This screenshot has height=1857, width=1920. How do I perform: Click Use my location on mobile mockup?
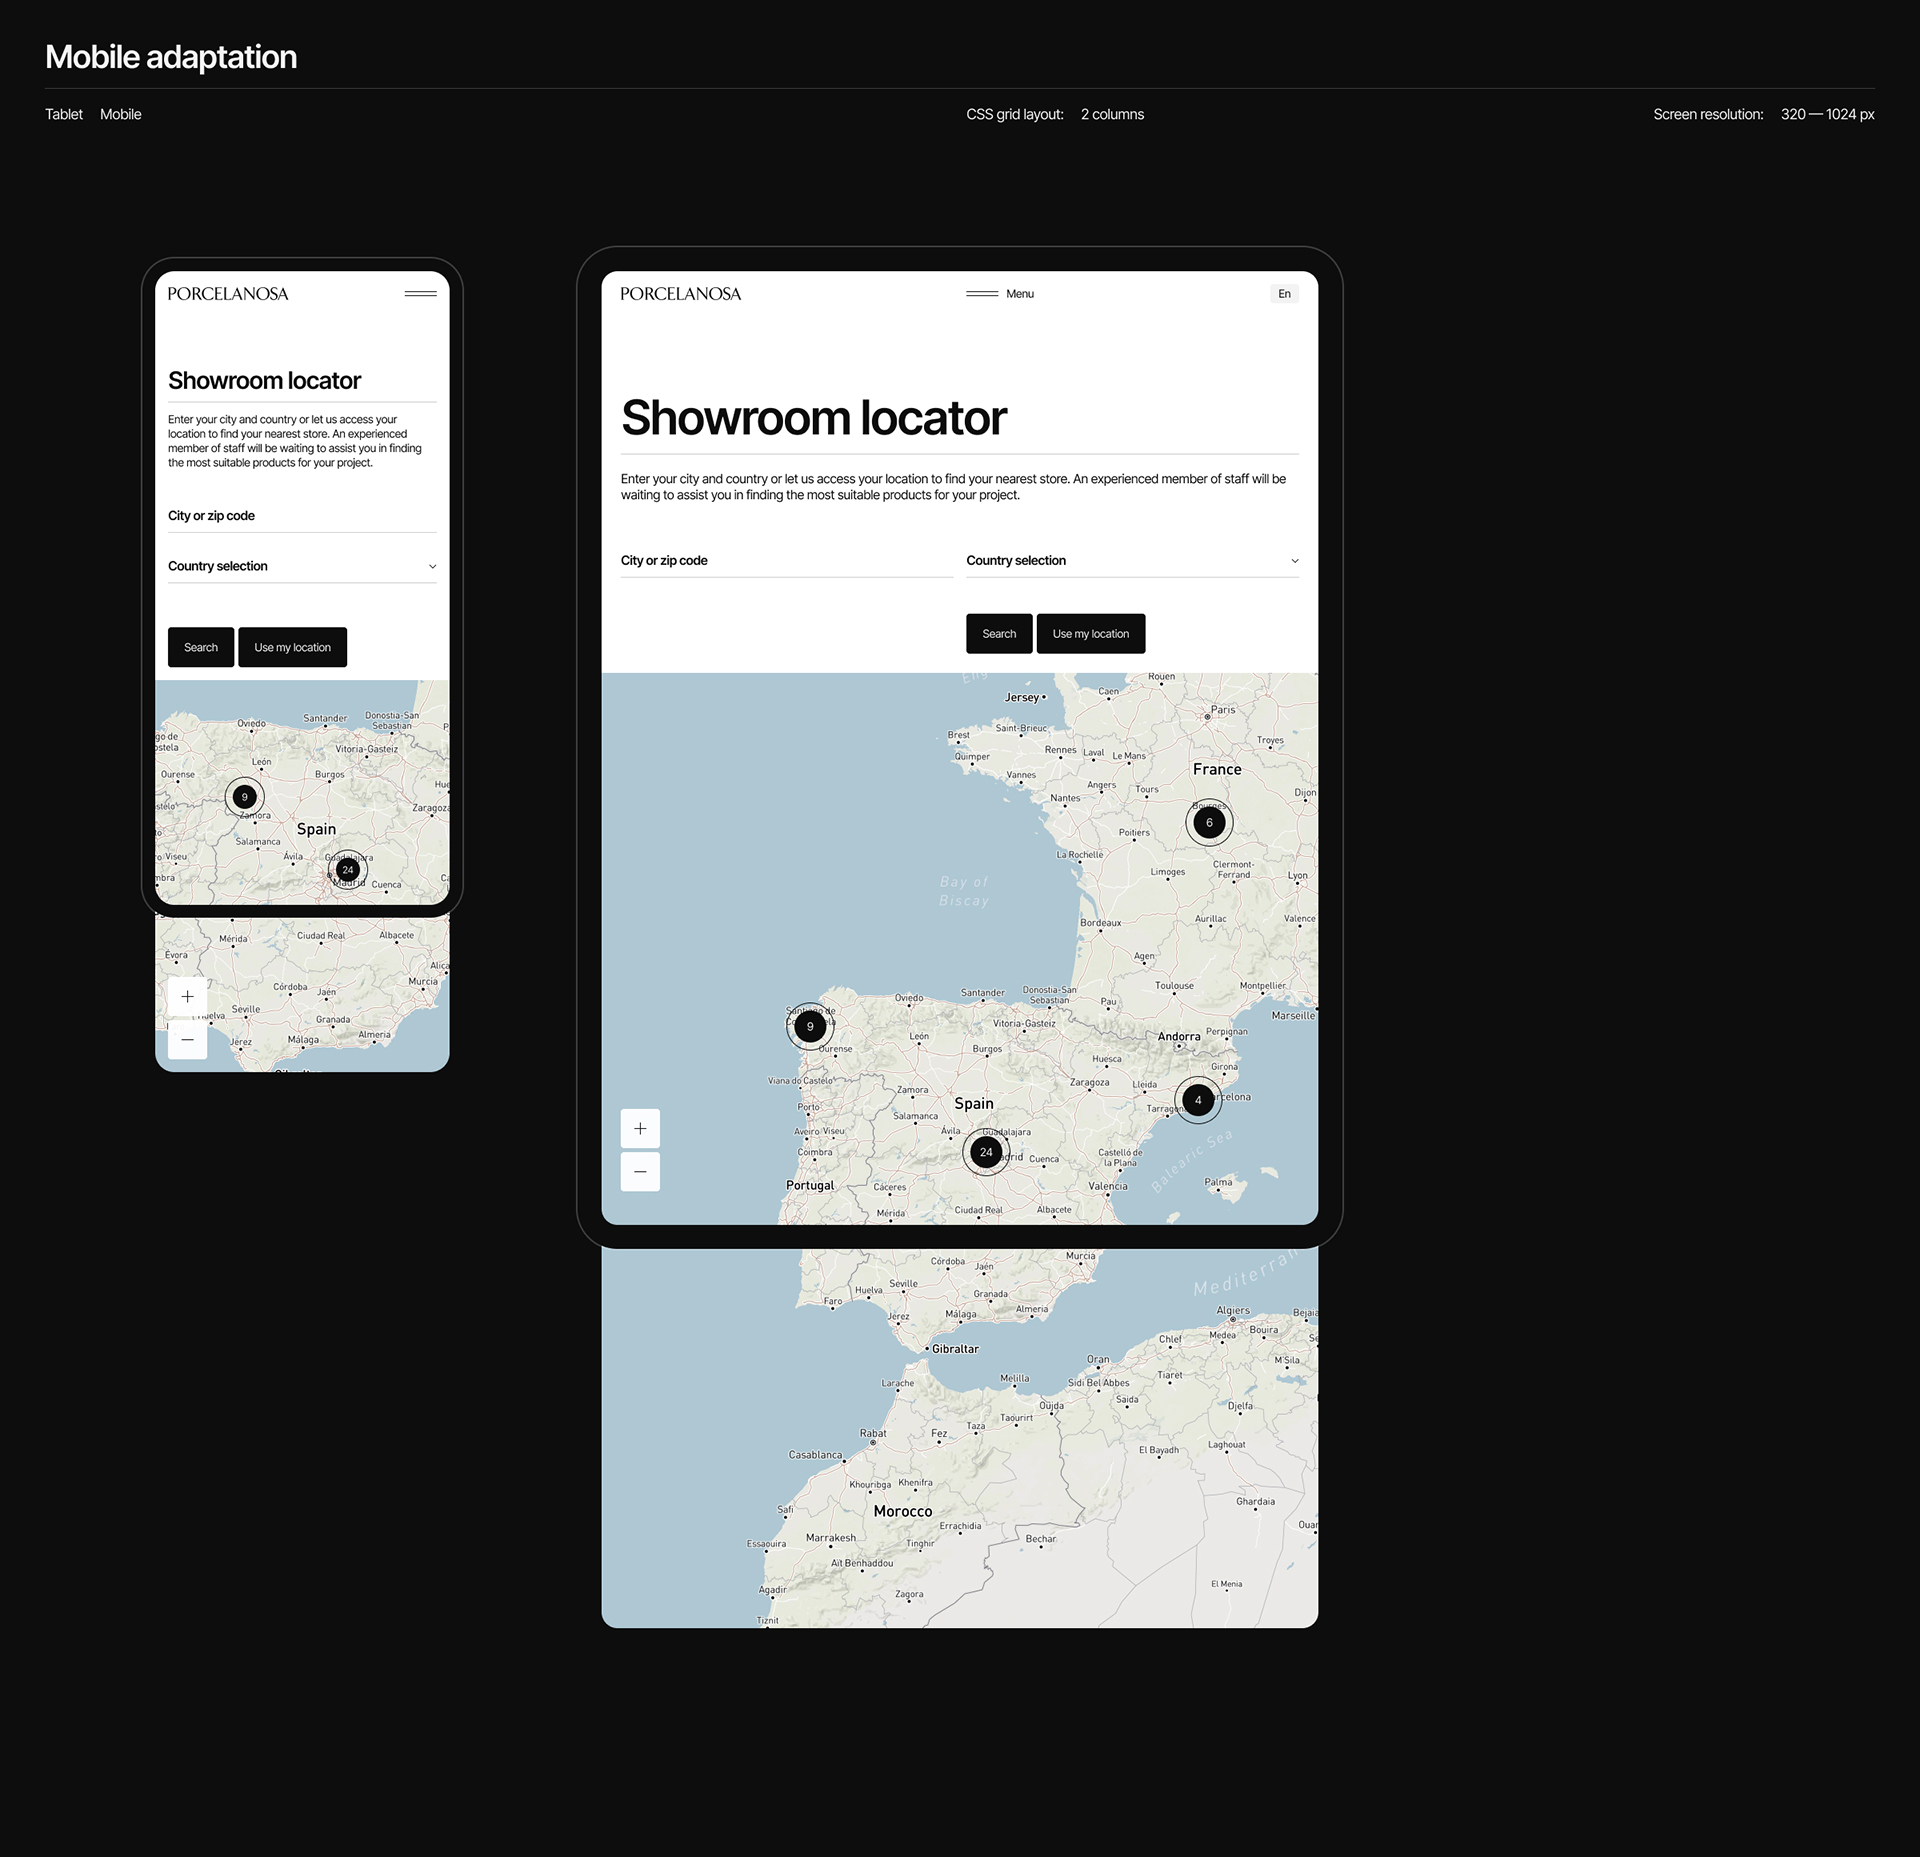(292, 648)
